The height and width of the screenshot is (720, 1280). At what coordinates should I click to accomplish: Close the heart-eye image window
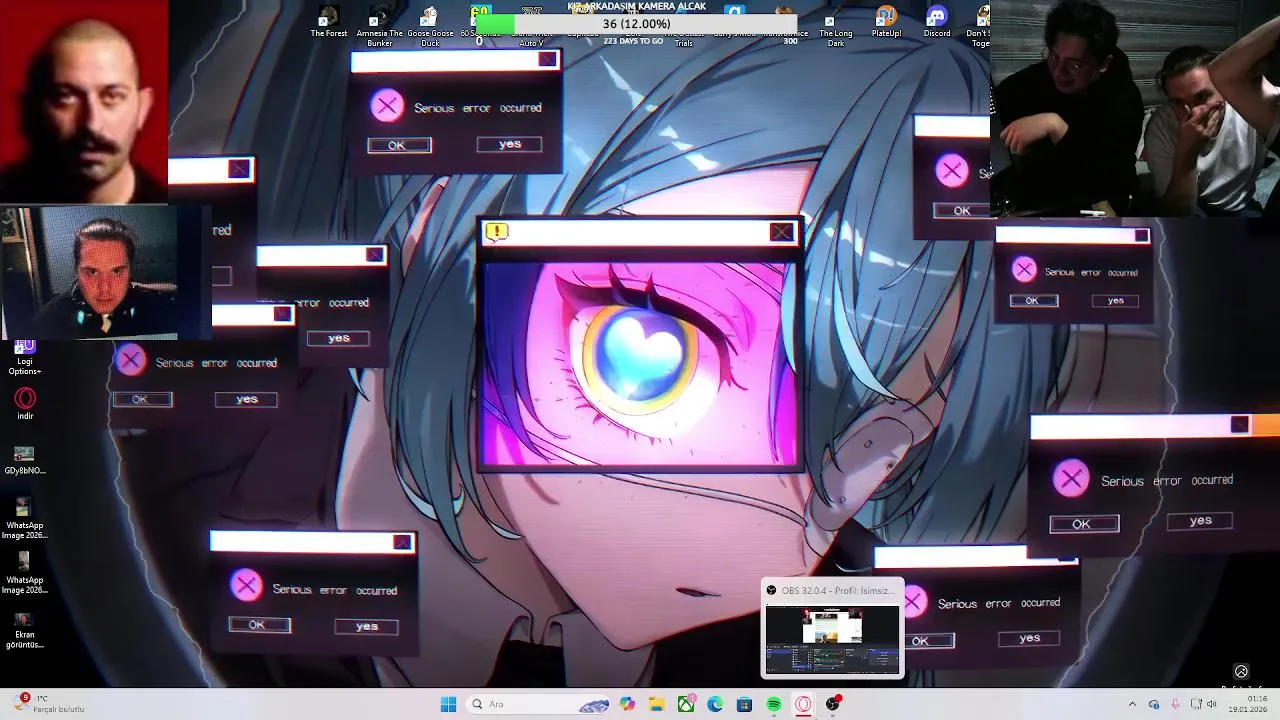pyautogui.click(x=781, y=232)
